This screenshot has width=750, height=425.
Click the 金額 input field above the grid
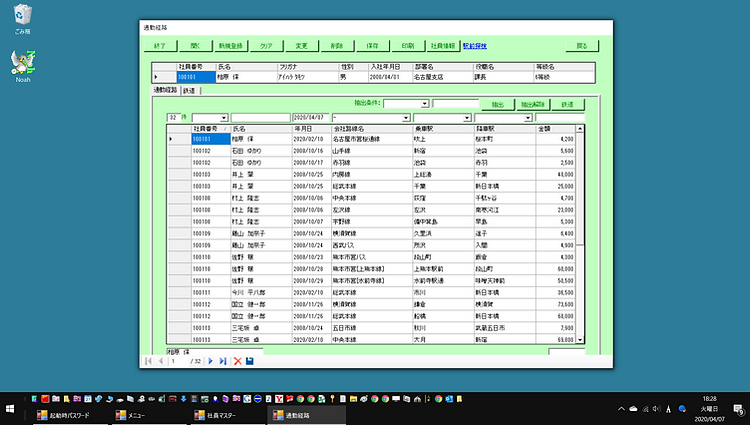pos(560,118)
